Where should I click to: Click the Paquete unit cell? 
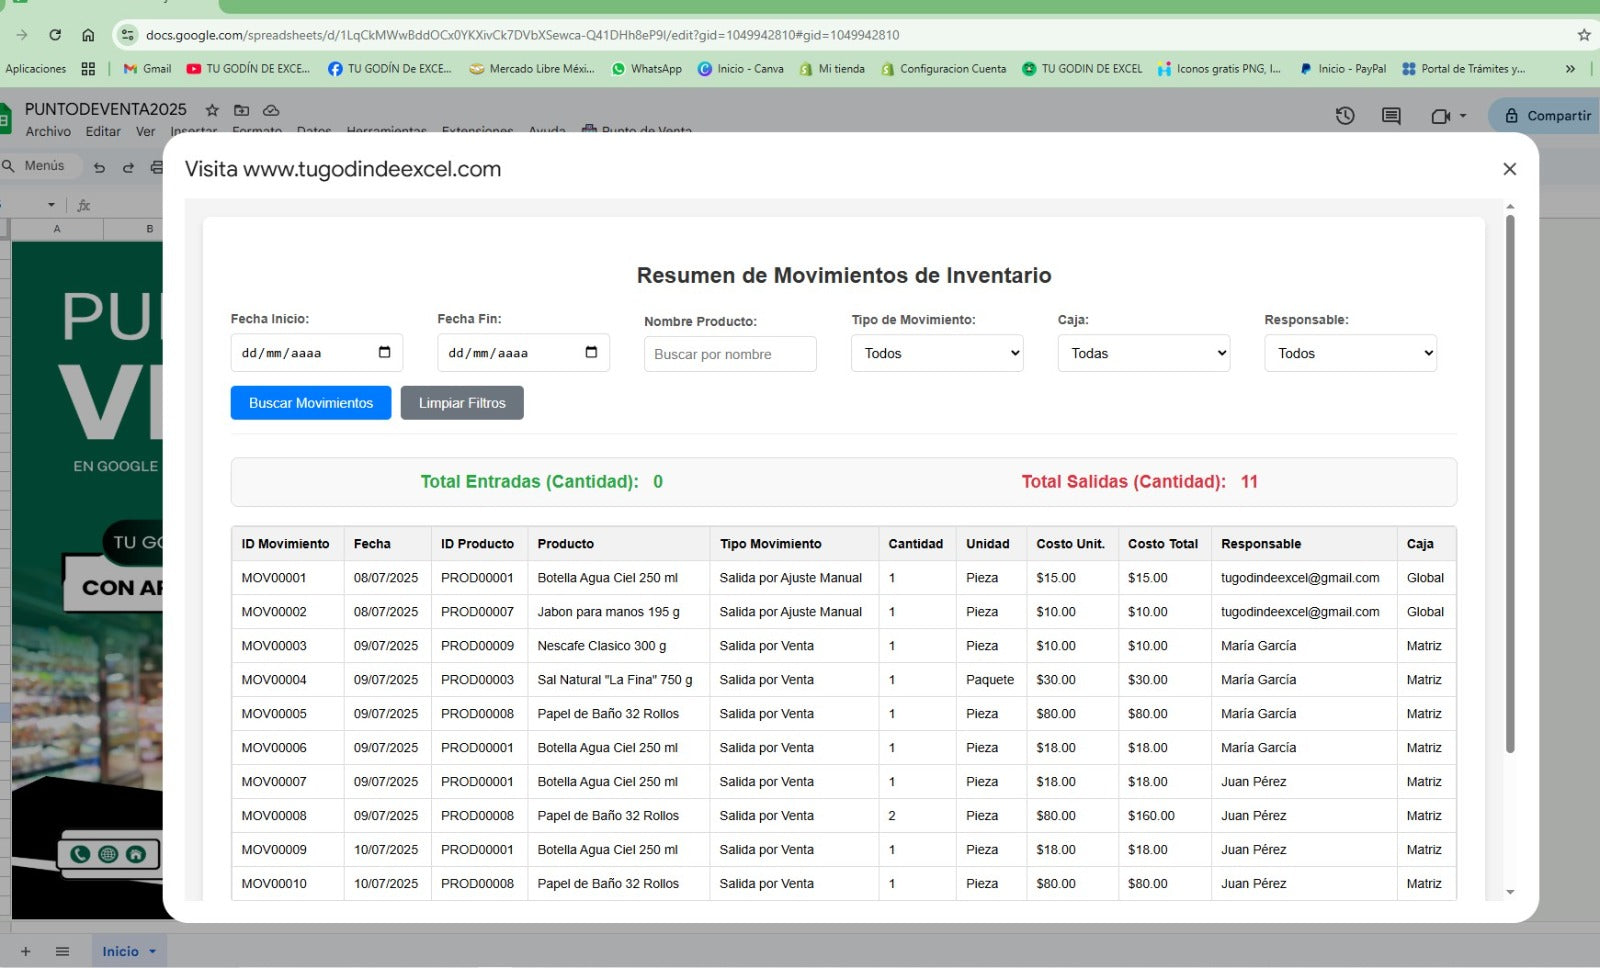coord(990,680)
